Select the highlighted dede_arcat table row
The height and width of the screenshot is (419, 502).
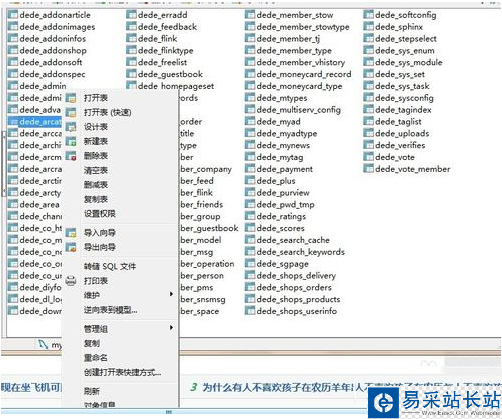click(35, 122)
